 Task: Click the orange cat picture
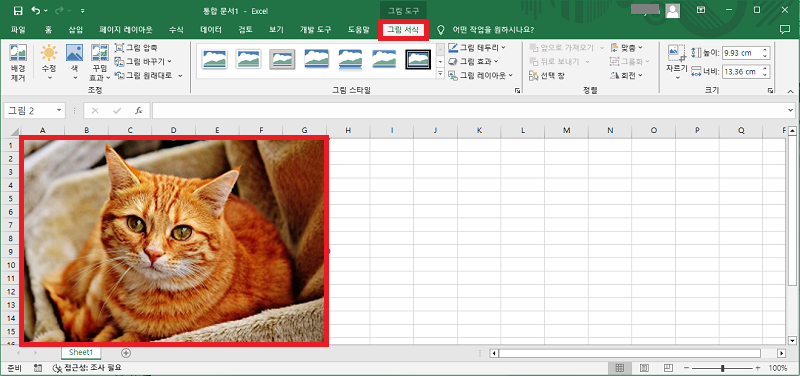(174, 241)
